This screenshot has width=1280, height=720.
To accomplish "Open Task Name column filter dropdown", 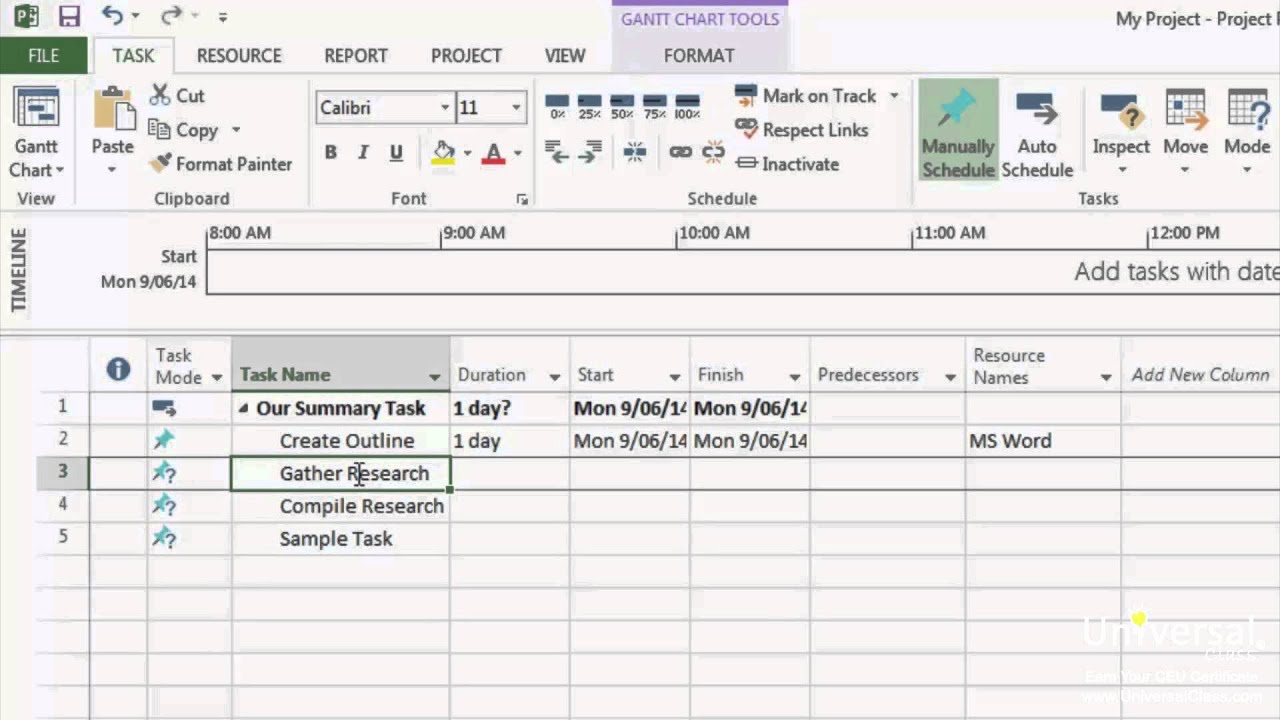I will [x=435, y=377].
